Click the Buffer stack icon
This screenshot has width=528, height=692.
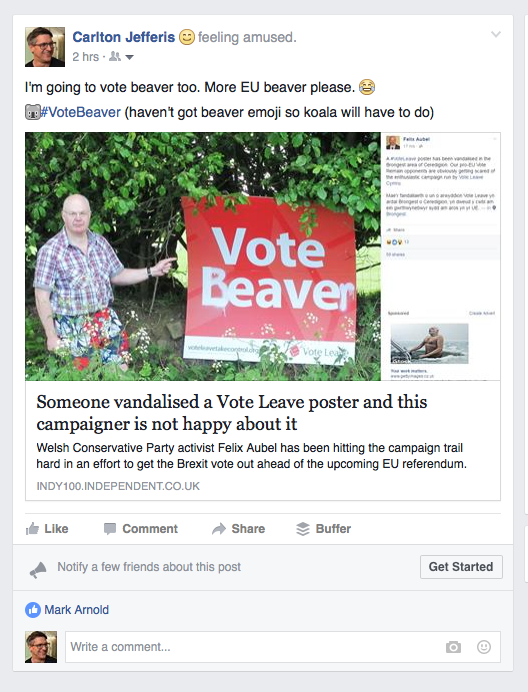[x=303, y=529]
